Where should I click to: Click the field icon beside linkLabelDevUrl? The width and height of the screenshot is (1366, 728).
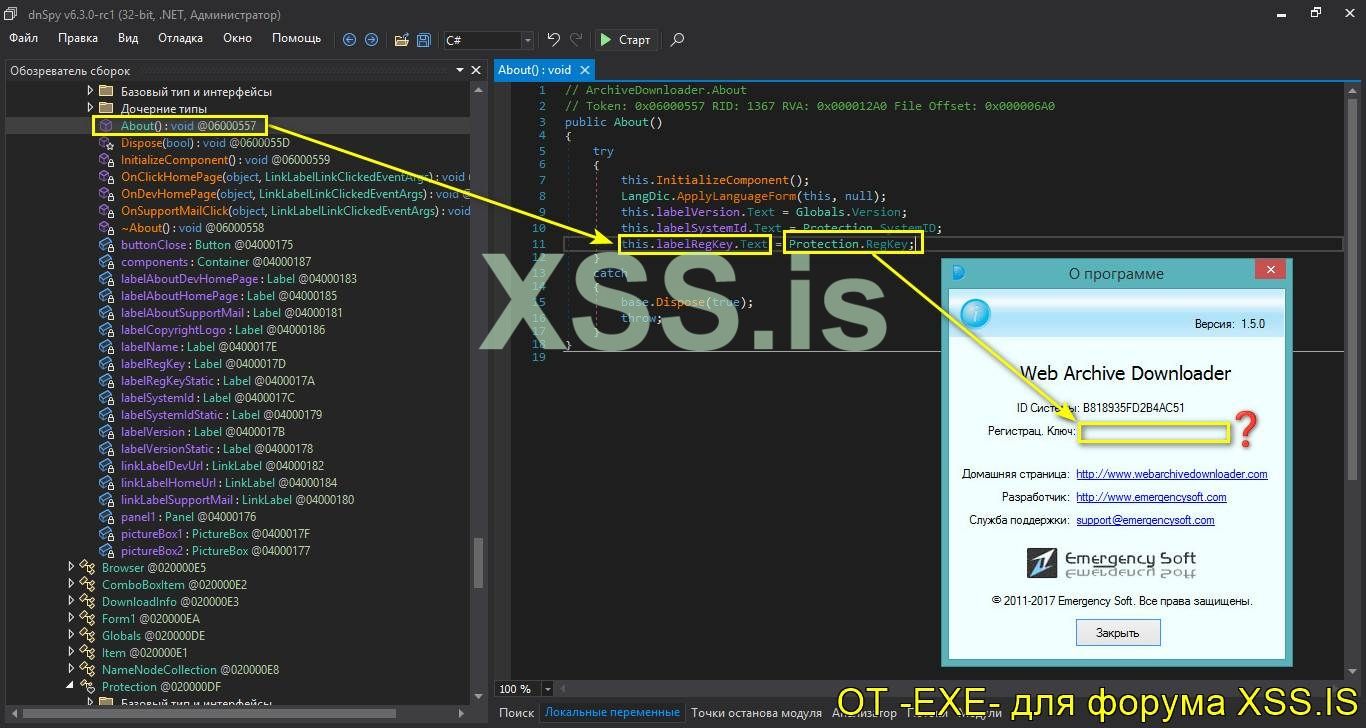(x=106, y=466)
